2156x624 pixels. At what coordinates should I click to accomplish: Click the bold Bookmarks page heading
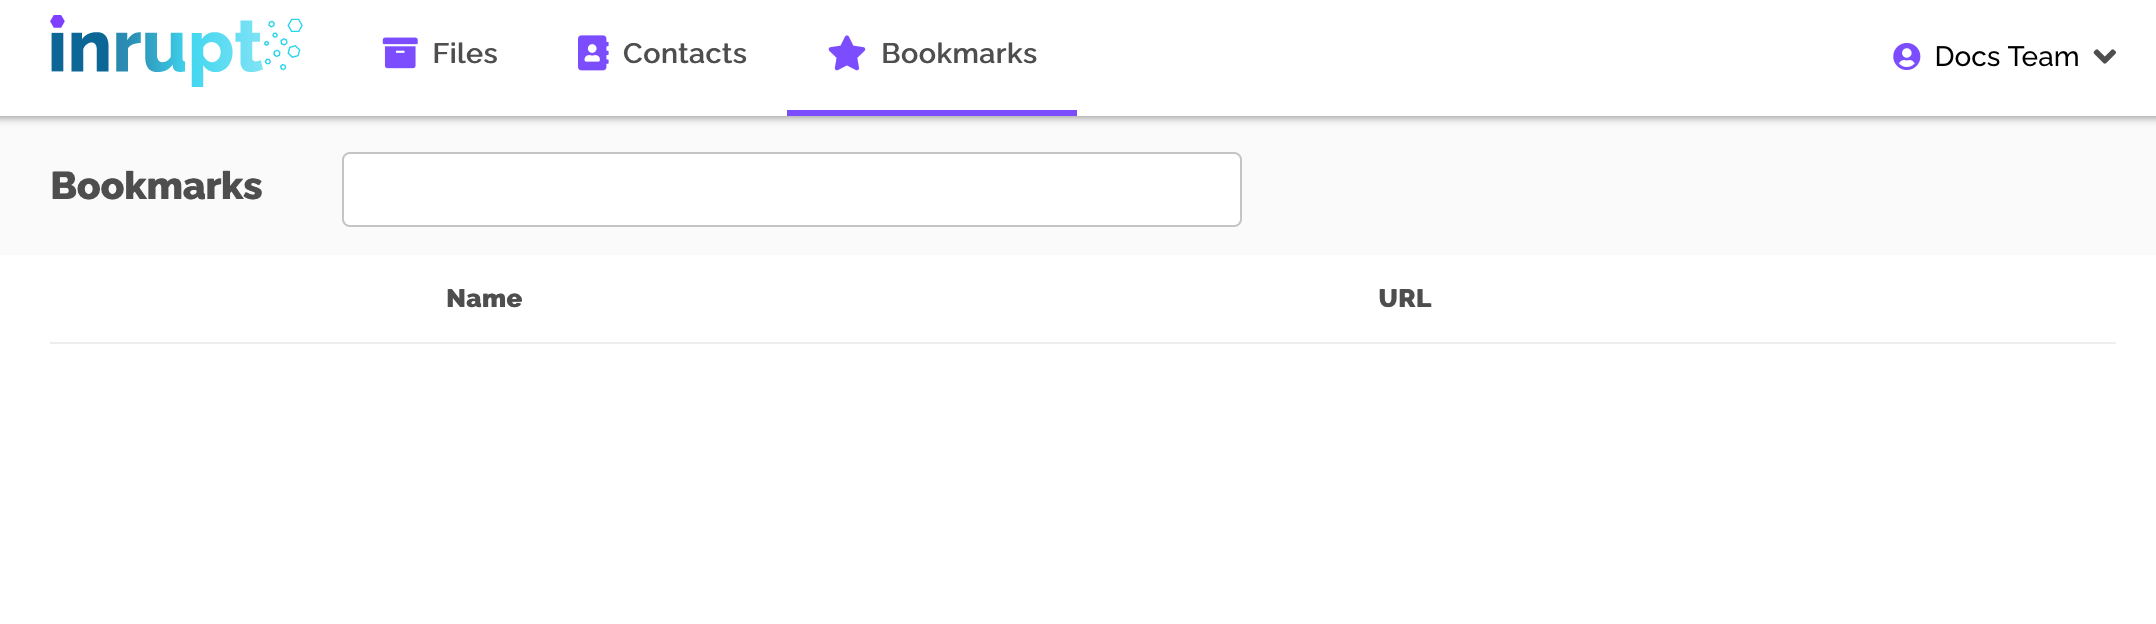pos(157,187)
